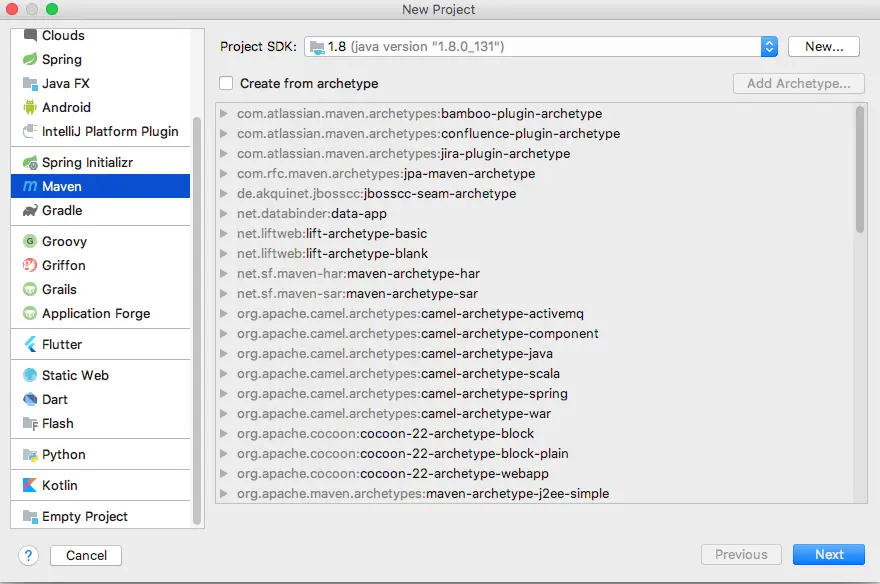Click the Static Web globe icon
This screenshot has width=880, height=584.
click(x=30, y=375)
